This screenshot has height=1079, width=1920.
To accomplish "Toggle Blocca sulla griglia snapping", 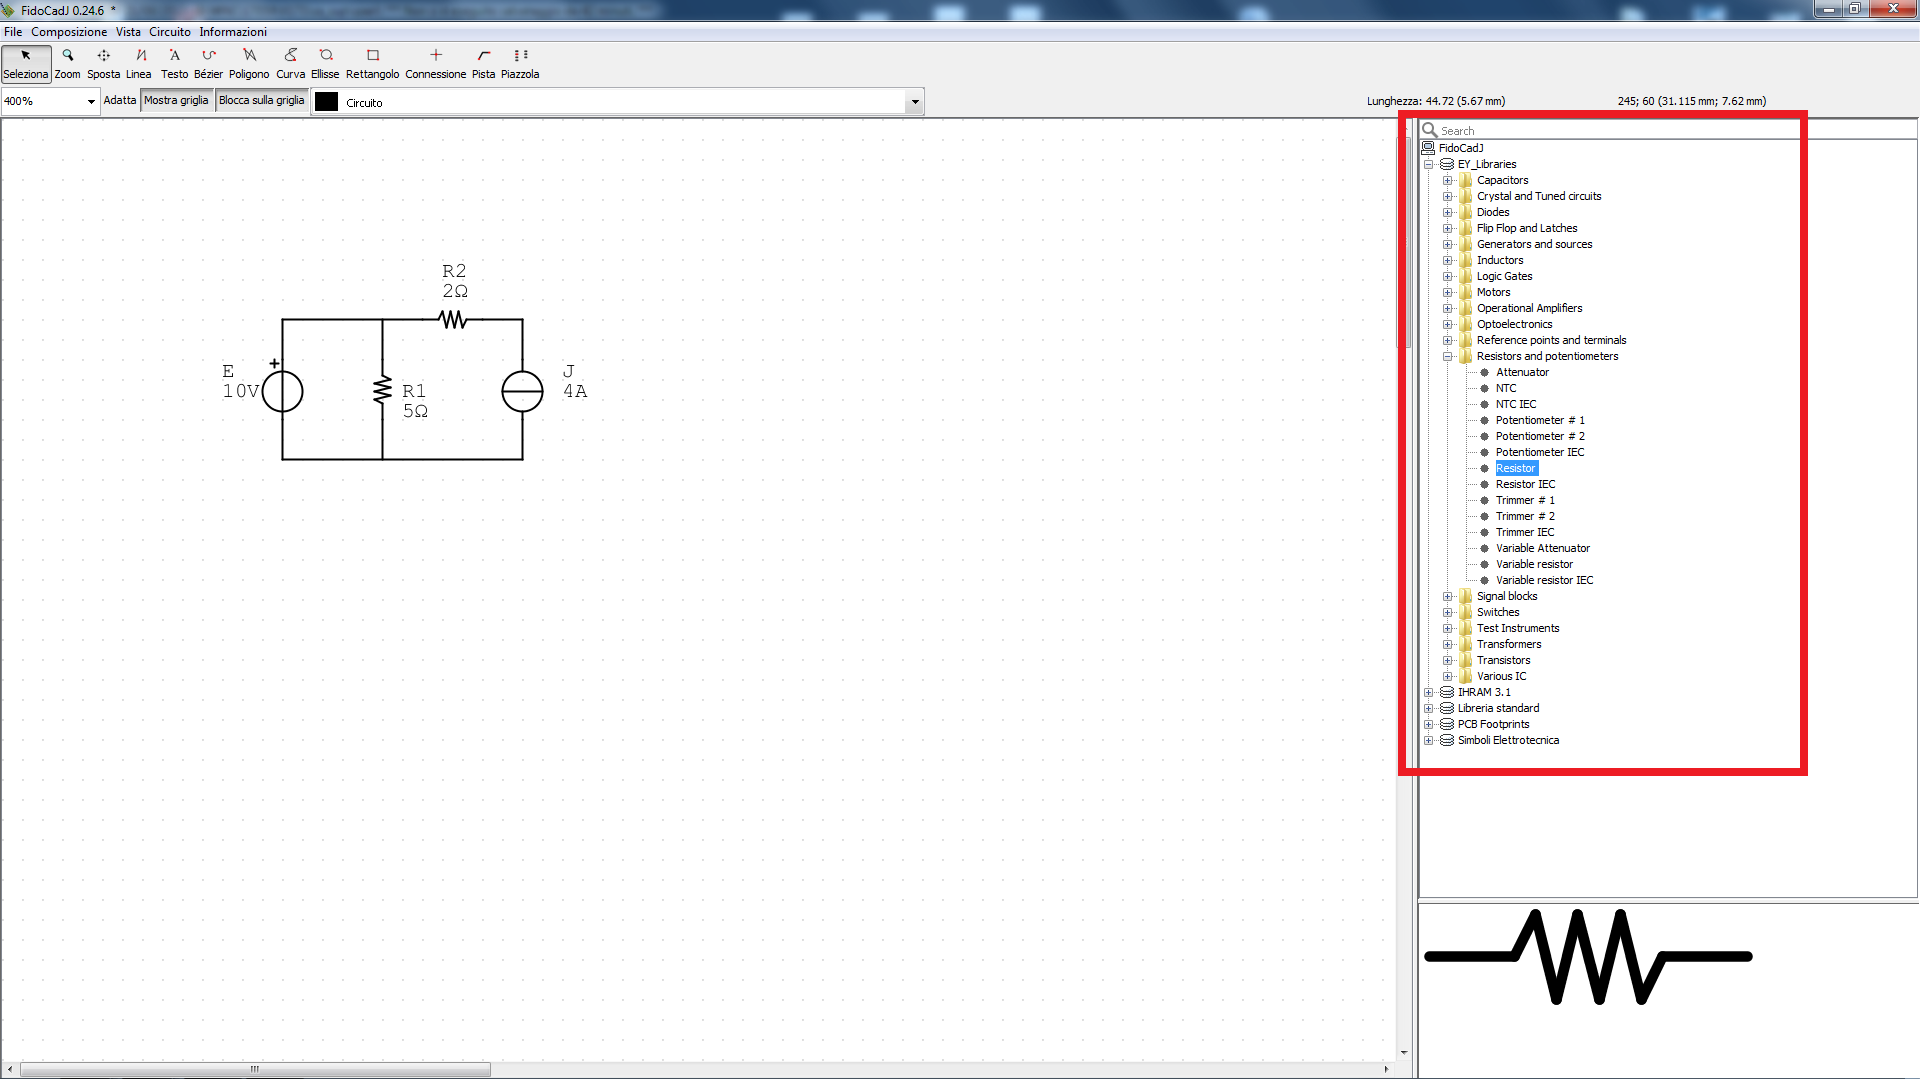I will tap(261, 101).
